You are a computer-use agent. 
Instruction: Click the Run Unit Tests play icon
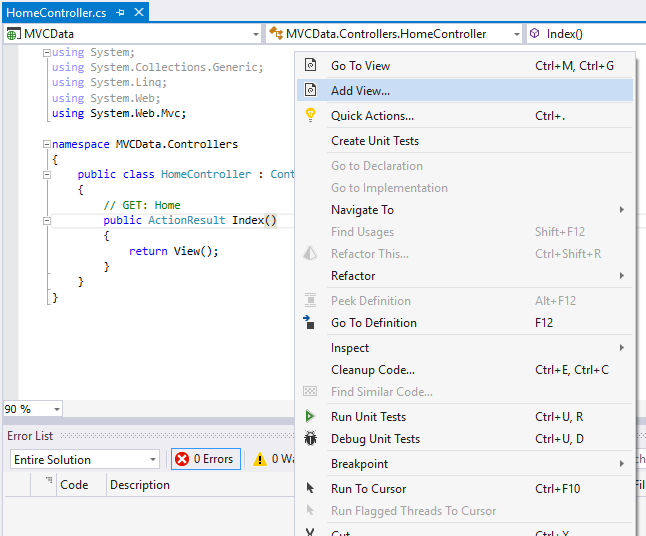(x=310, y=417)
